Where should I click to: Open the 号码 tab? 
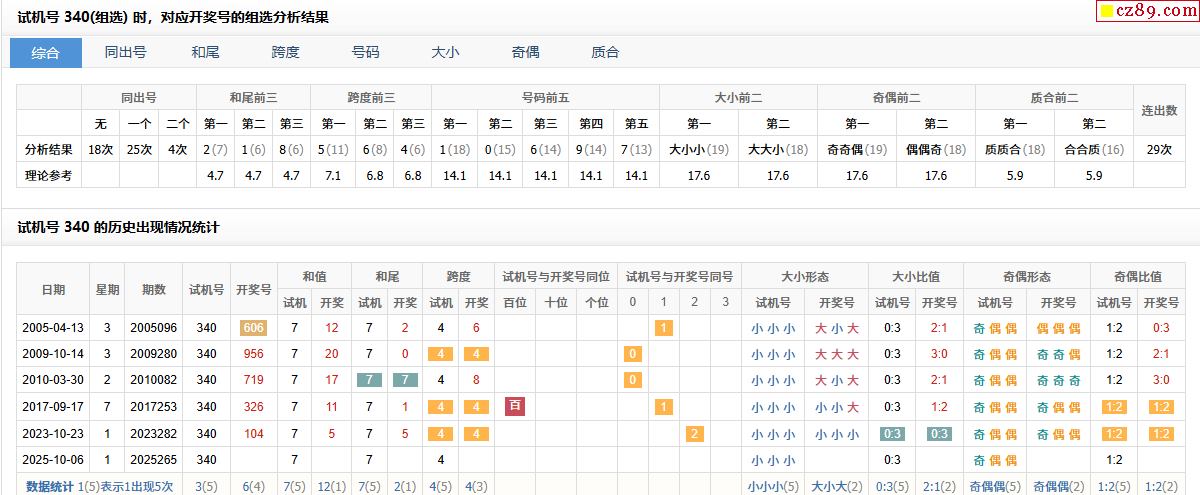[x=366, y=53]
